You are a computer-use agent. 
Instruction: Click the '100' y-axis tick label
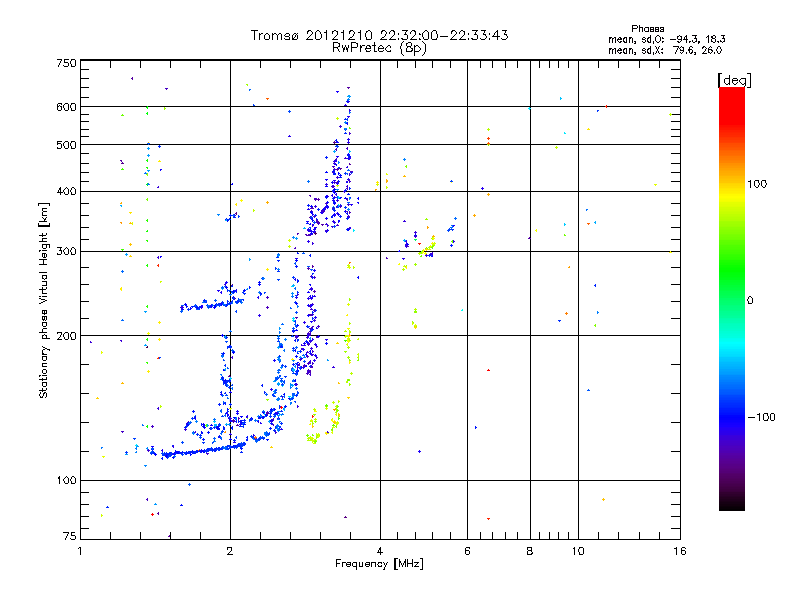click(x=66, y=481)
